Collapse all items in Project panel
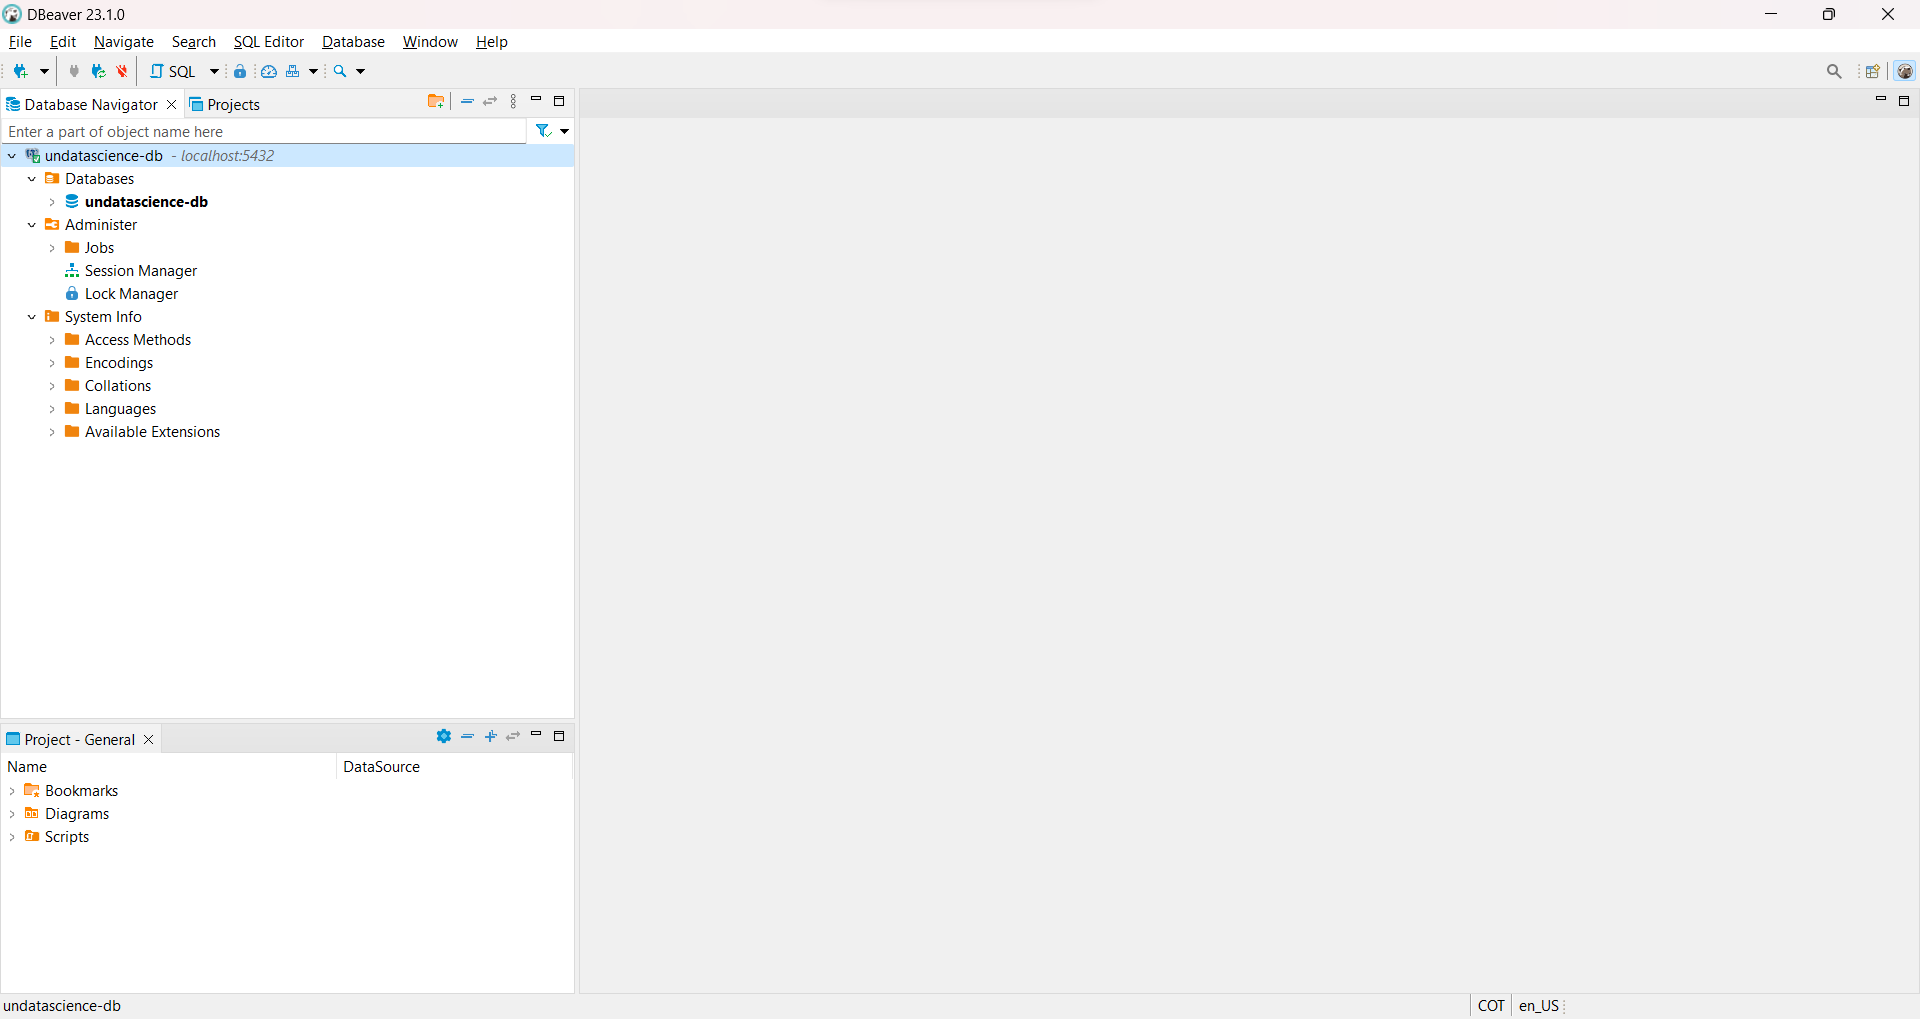This screenshot has height=1019, width=1920. point(467,736)
